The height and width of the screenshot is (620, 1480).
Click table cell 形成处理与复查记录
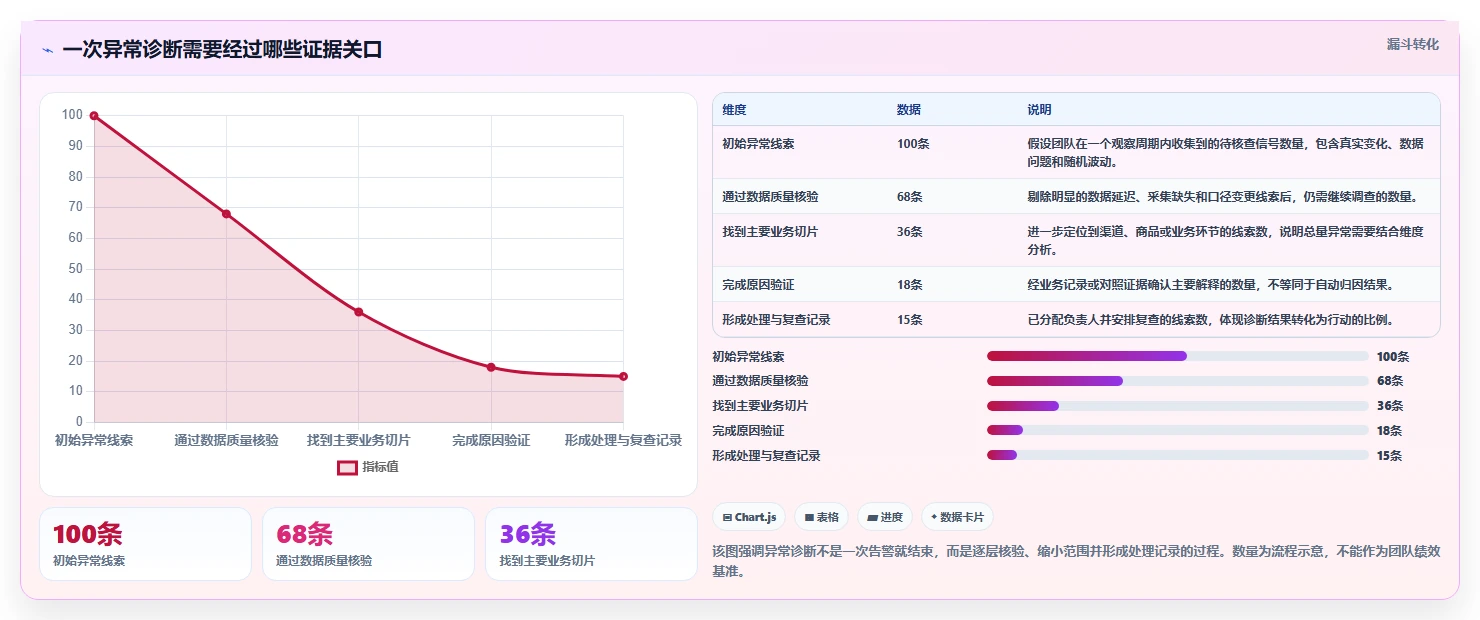click(x=776, y=320)
